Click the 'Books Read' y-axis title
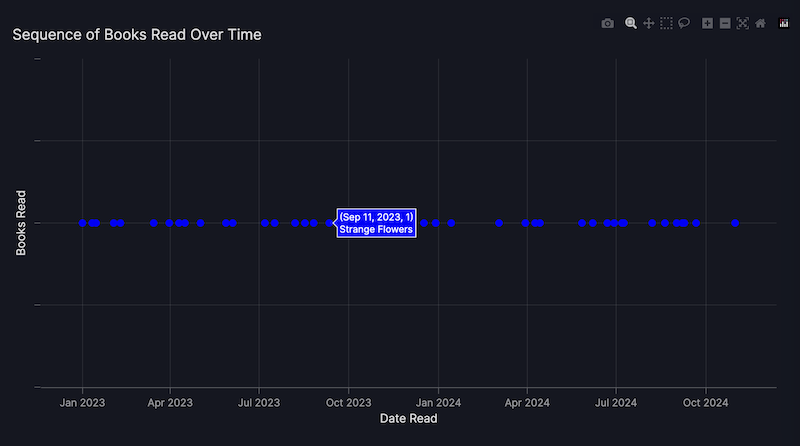 click(21, 223)
